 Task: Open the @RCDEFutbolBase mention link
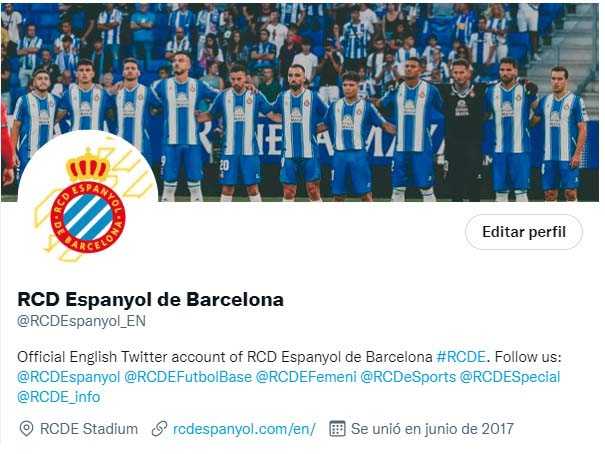coord(188,377)
